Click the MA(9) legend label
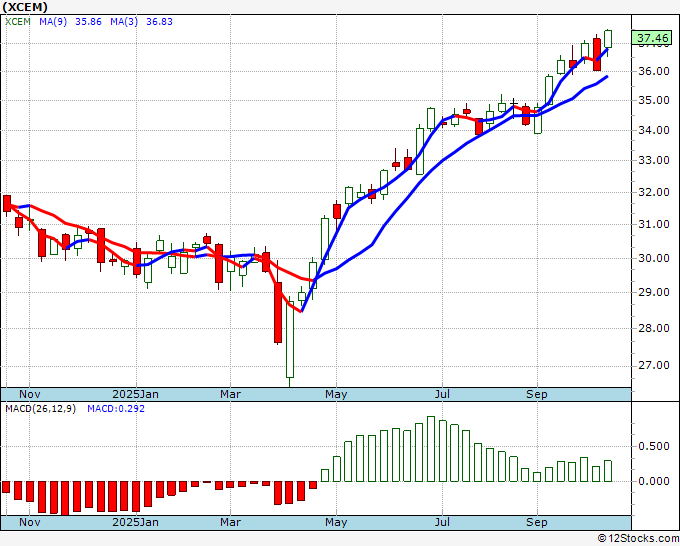 pyautogui.click(x=53, y=21)
